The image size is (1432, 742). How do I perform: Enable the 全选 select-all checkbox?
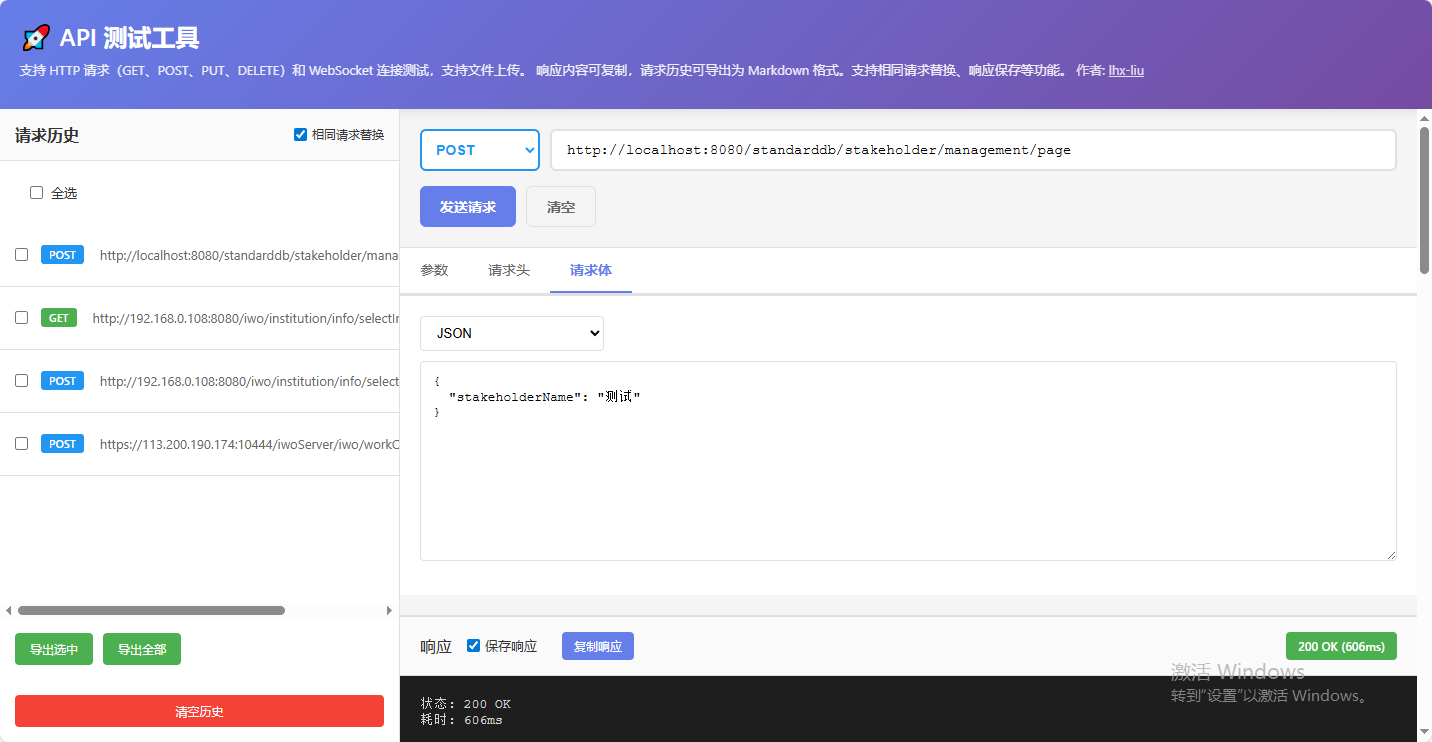36,192
